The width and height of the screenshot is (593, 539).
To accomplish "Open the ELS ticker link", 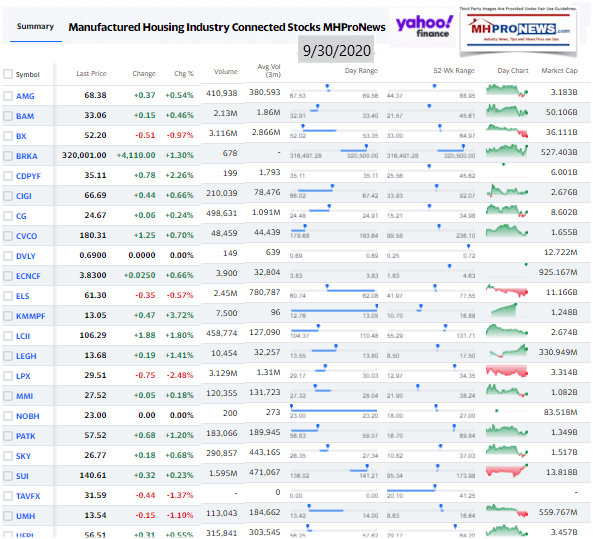I will point(22,296).
